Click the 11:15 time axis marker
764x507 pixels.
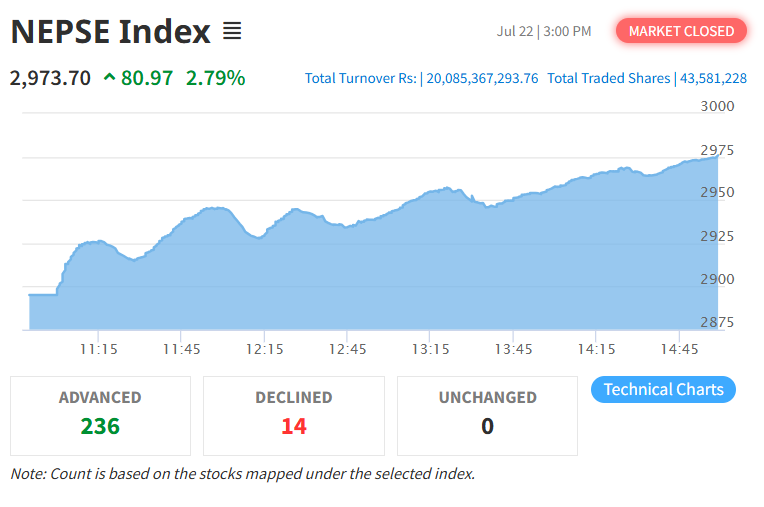99,349
